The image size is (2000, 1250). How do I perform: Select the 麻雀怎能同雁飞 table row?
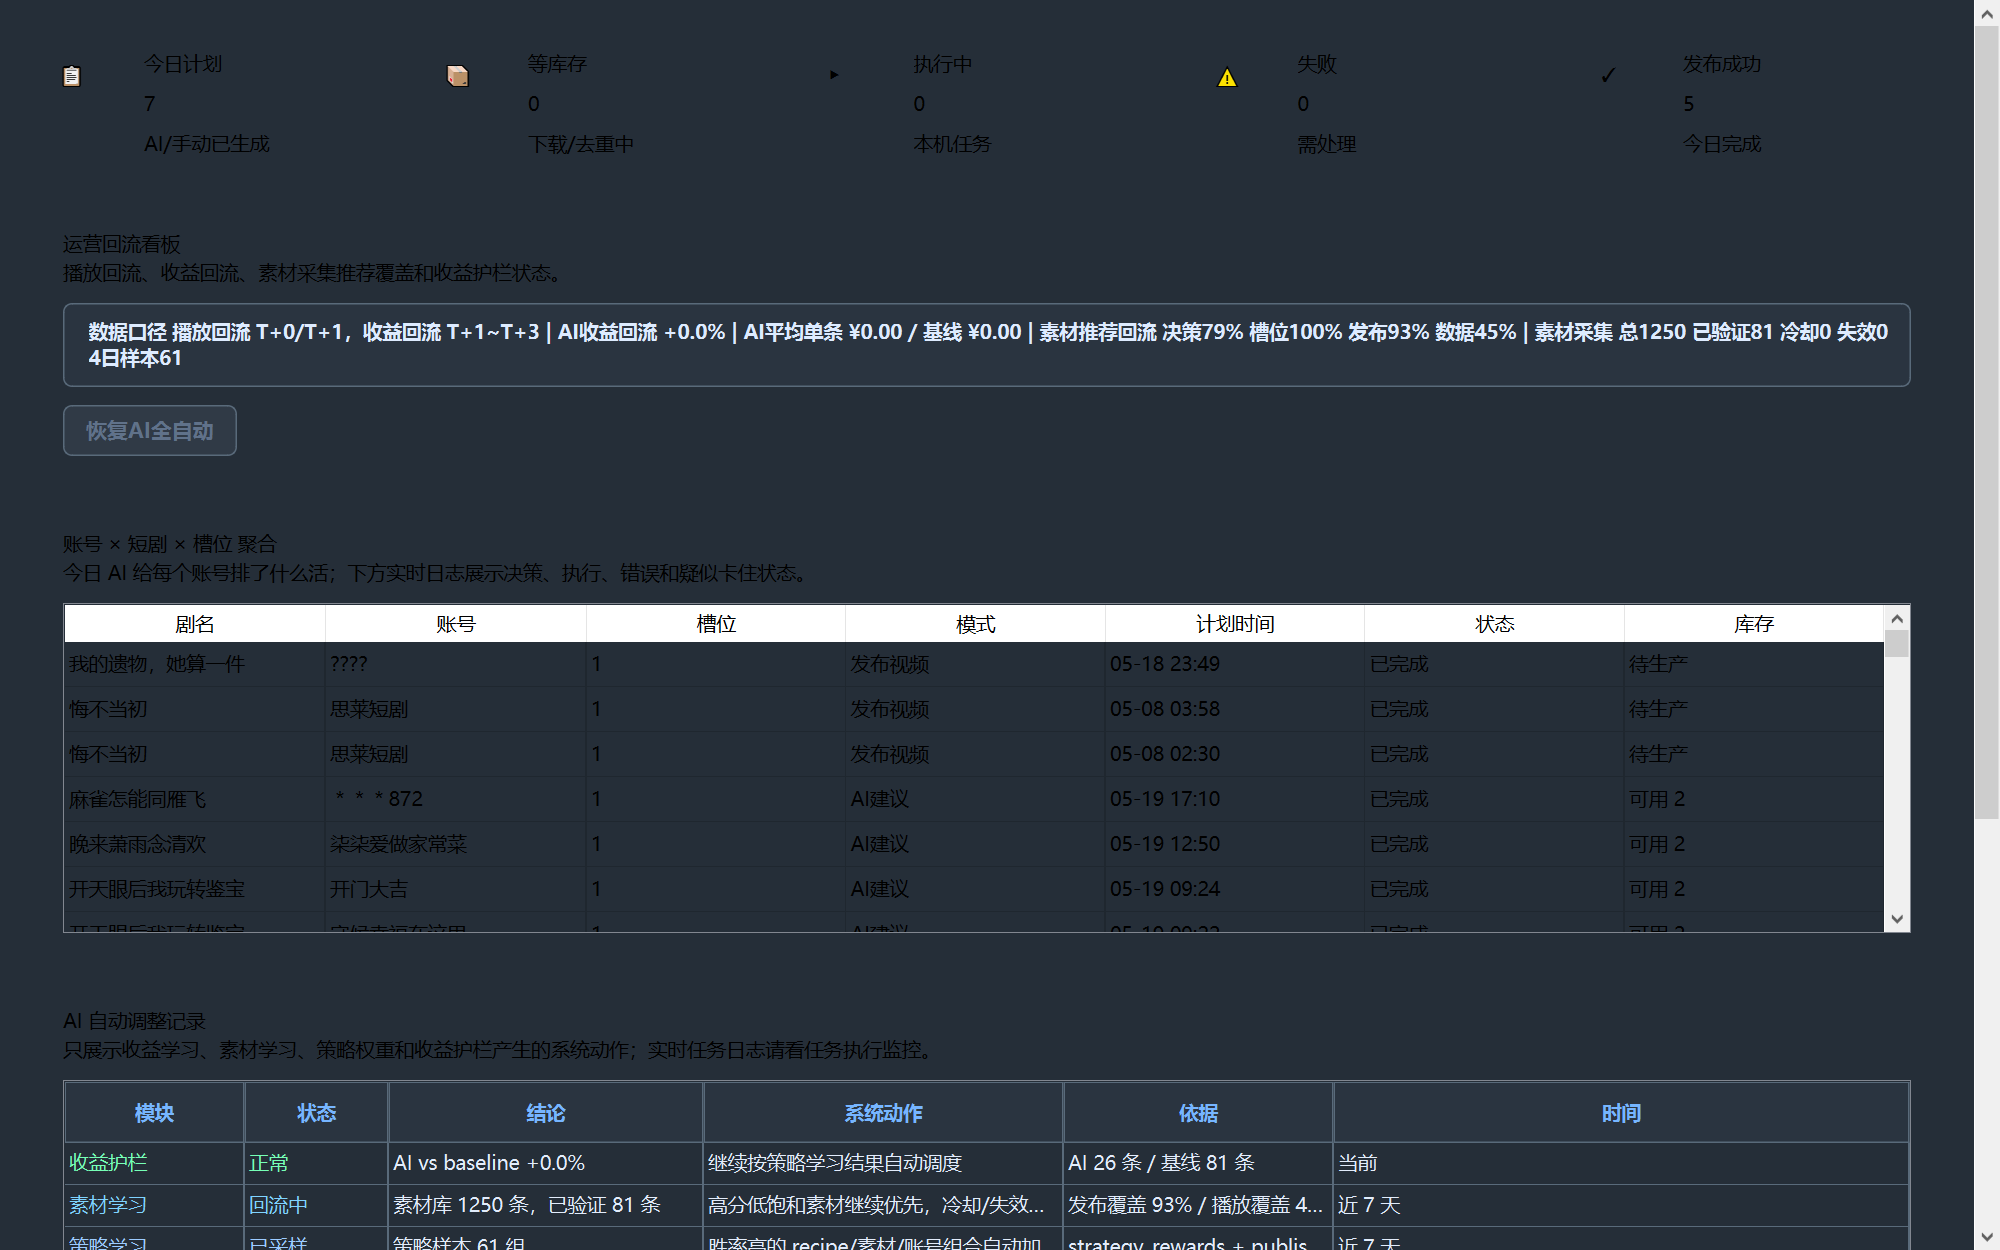974,799
